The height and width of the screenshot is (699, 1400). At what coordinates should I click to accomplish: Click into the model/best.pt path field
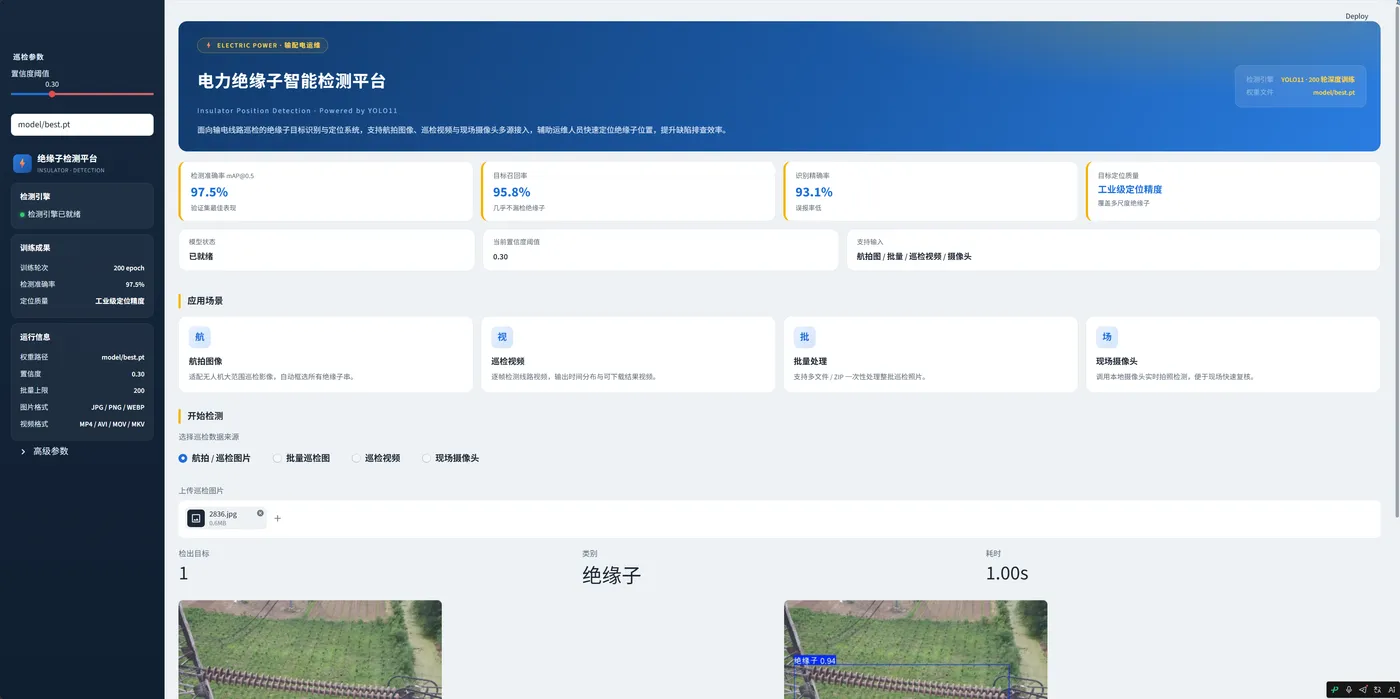82,124
